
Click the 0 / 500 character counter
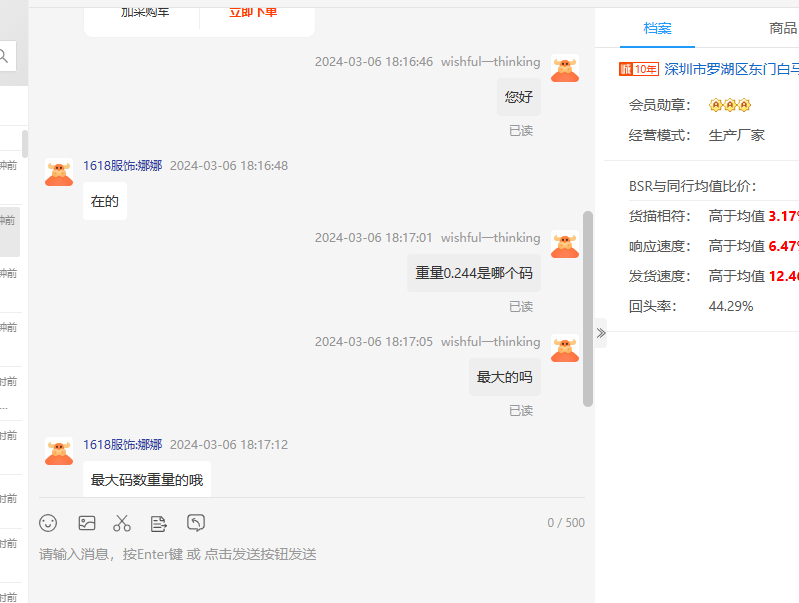click(566, 523)
